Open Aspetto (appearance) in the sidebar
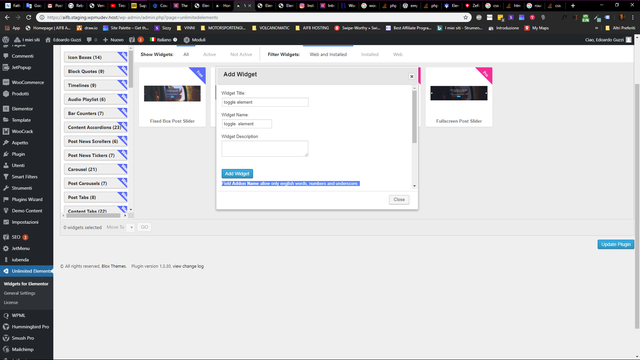 (x=20, y=143)
